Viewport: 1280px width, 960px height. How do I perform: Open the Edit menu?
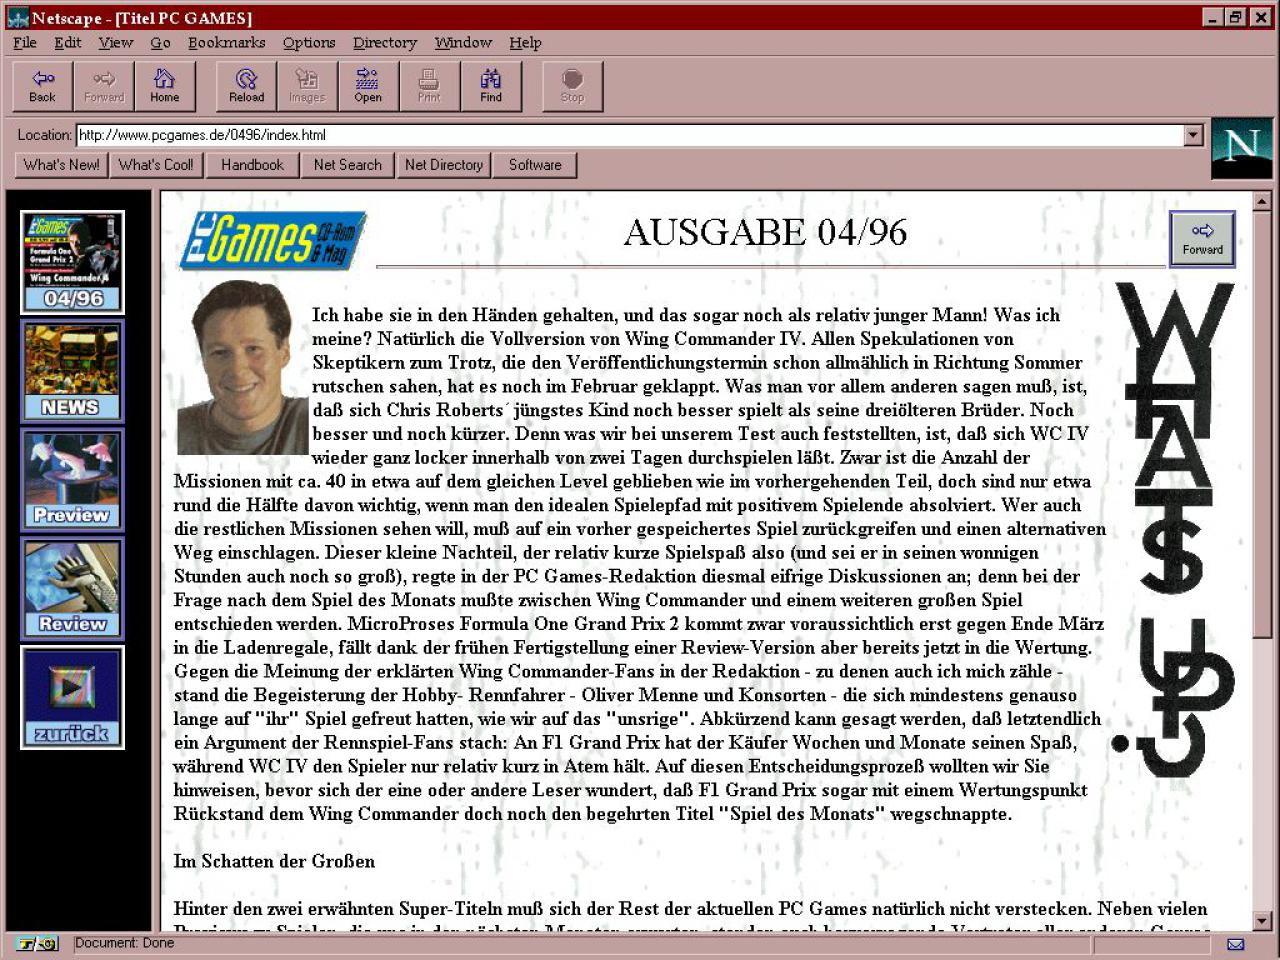[68, 42]
